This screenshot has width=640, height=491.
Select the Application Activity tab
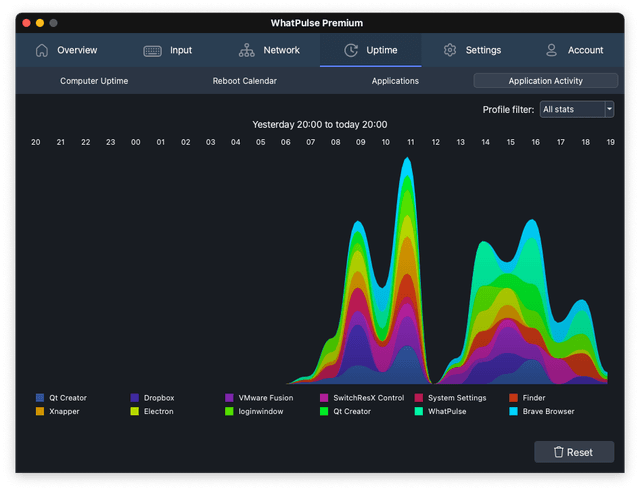[545, 81]
